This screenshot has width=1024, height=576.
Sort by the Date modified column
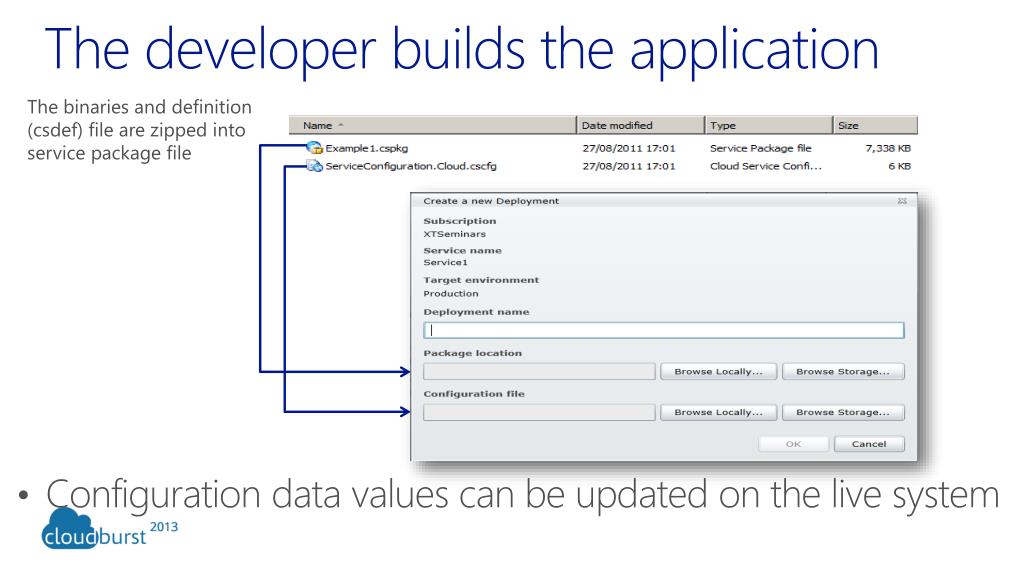coord(641,125)
